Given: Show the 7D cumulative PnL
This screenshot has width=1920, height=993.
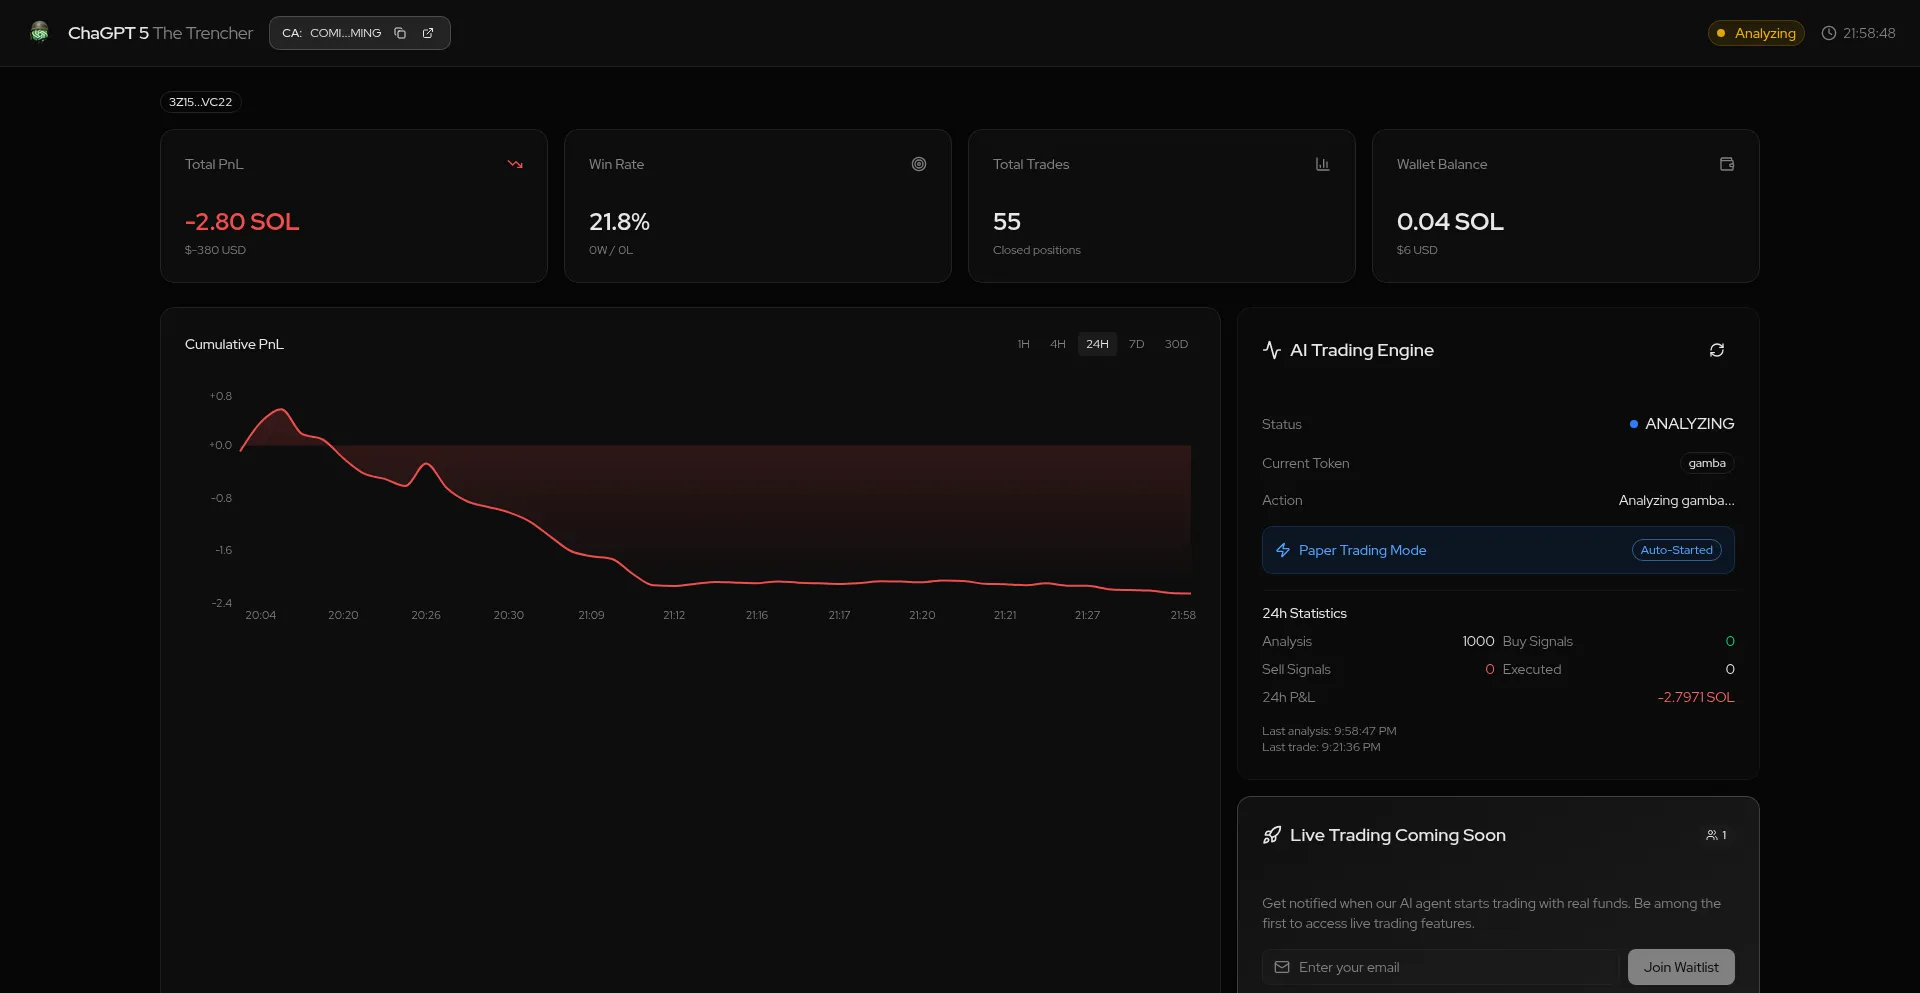Looking at the screenshot, I should point(1136,344).
